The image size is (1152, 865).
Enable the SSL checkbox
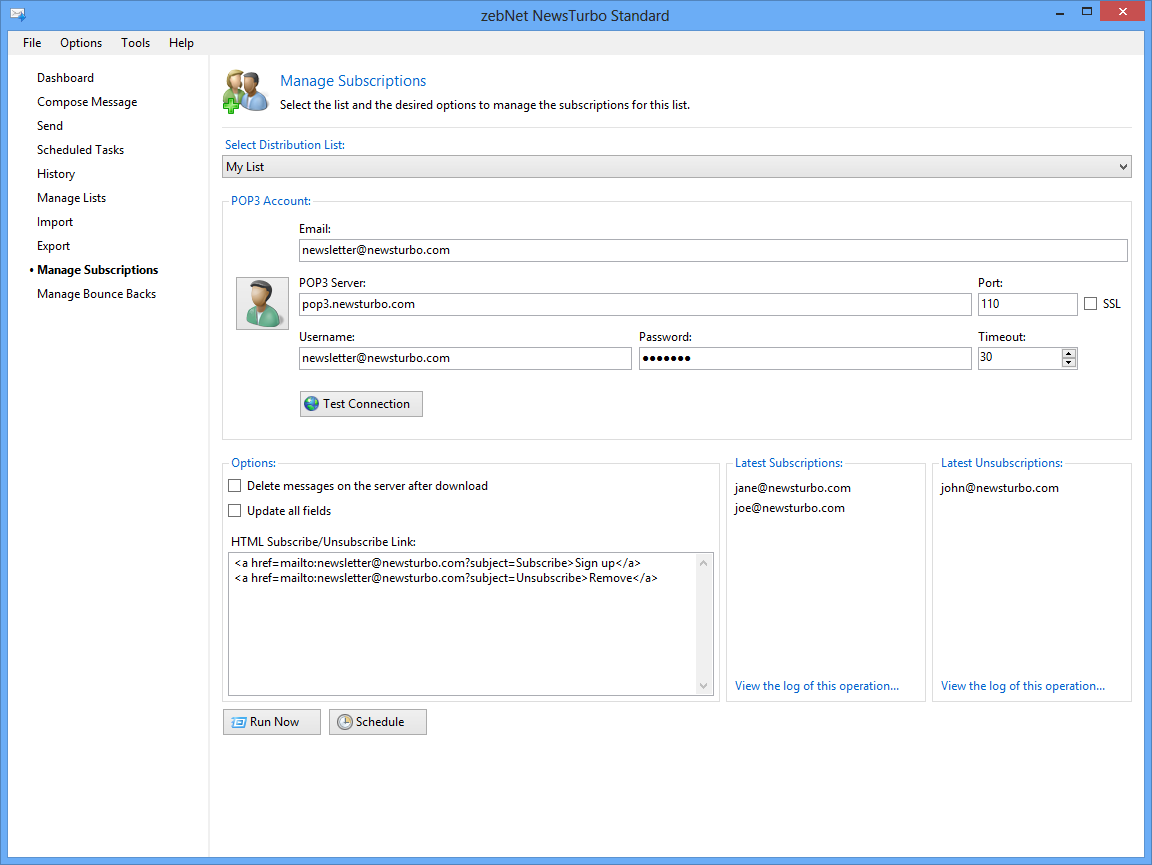(1090, 304)
